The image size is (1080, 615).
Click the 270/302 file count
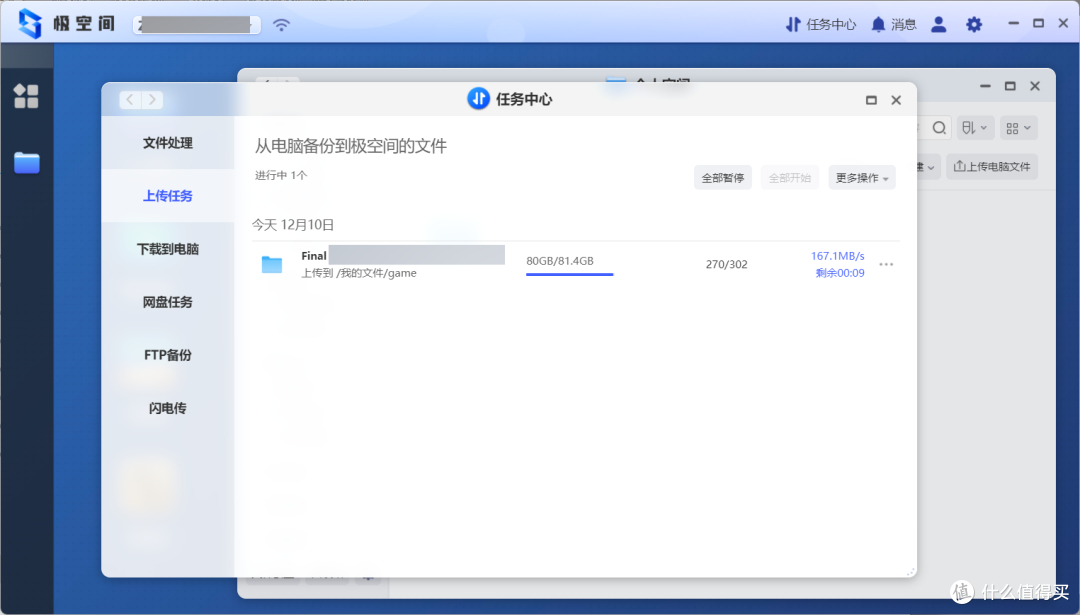coord(727,264)
